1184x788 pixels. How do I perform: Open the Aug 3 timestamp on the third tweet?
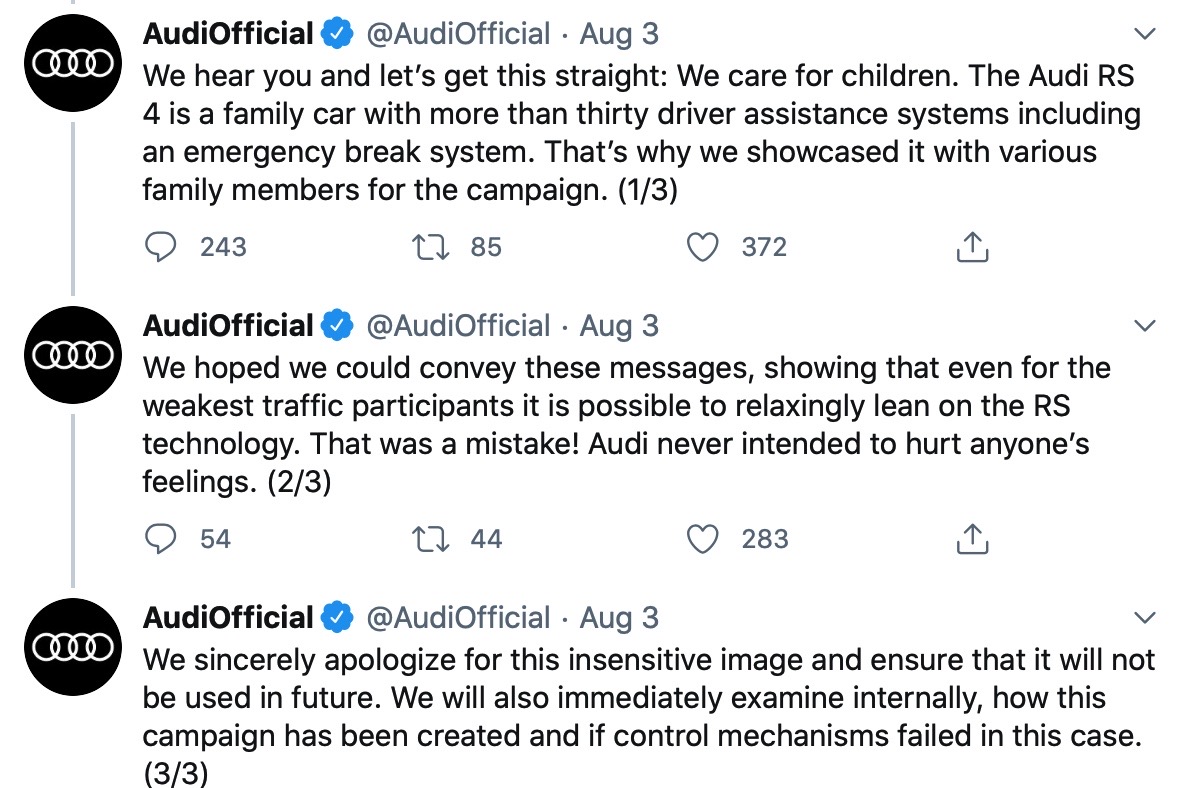[619, 618]
